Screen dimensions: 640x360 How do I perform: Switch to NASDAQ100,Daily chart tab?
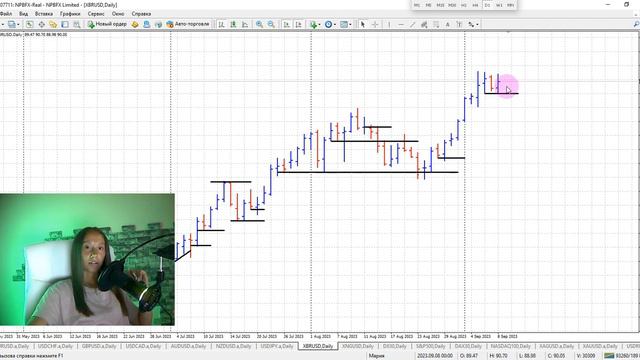(511, 346)
